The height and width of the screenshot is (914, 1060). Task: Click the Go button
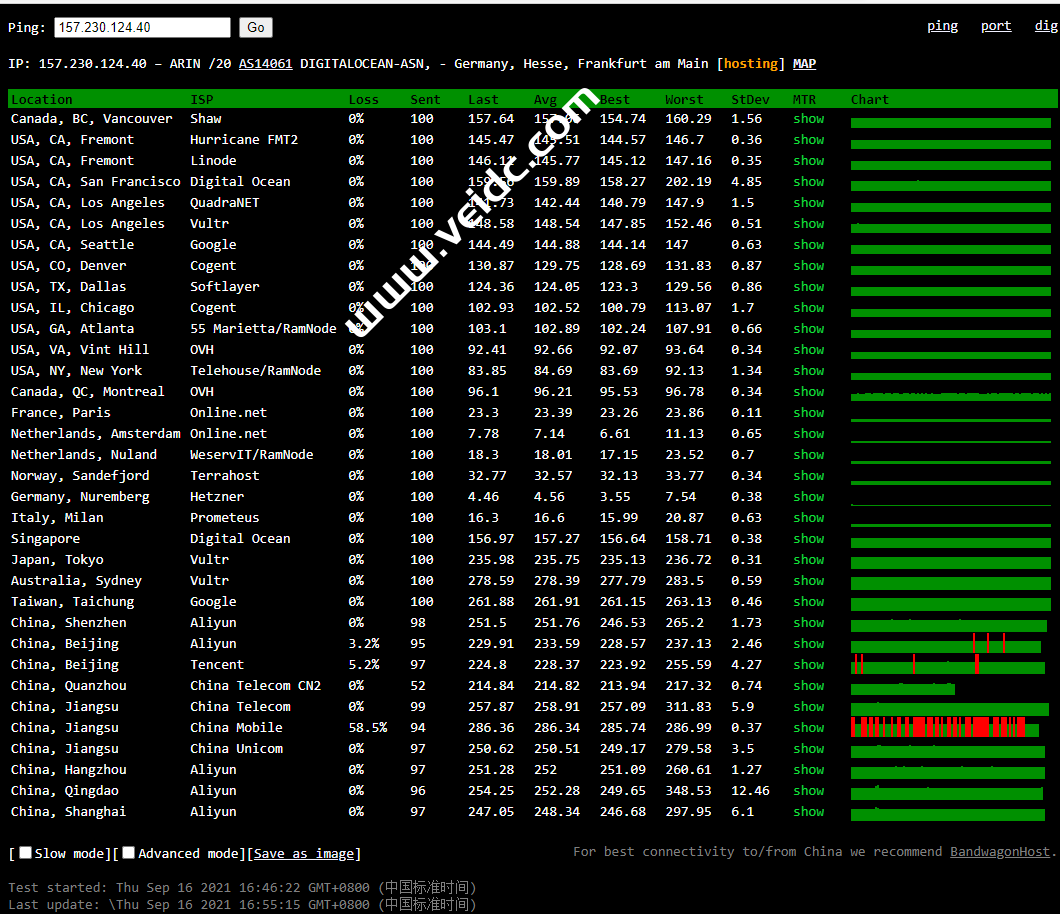coord(256,27)
